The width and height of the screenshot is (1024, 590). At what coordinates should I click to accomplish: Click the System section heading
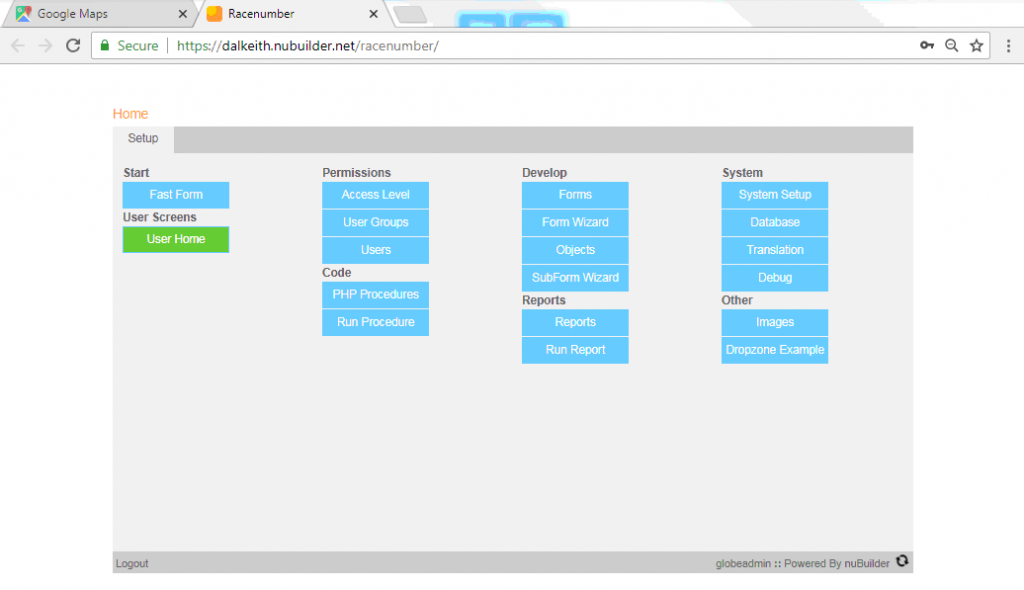point(743,172)
